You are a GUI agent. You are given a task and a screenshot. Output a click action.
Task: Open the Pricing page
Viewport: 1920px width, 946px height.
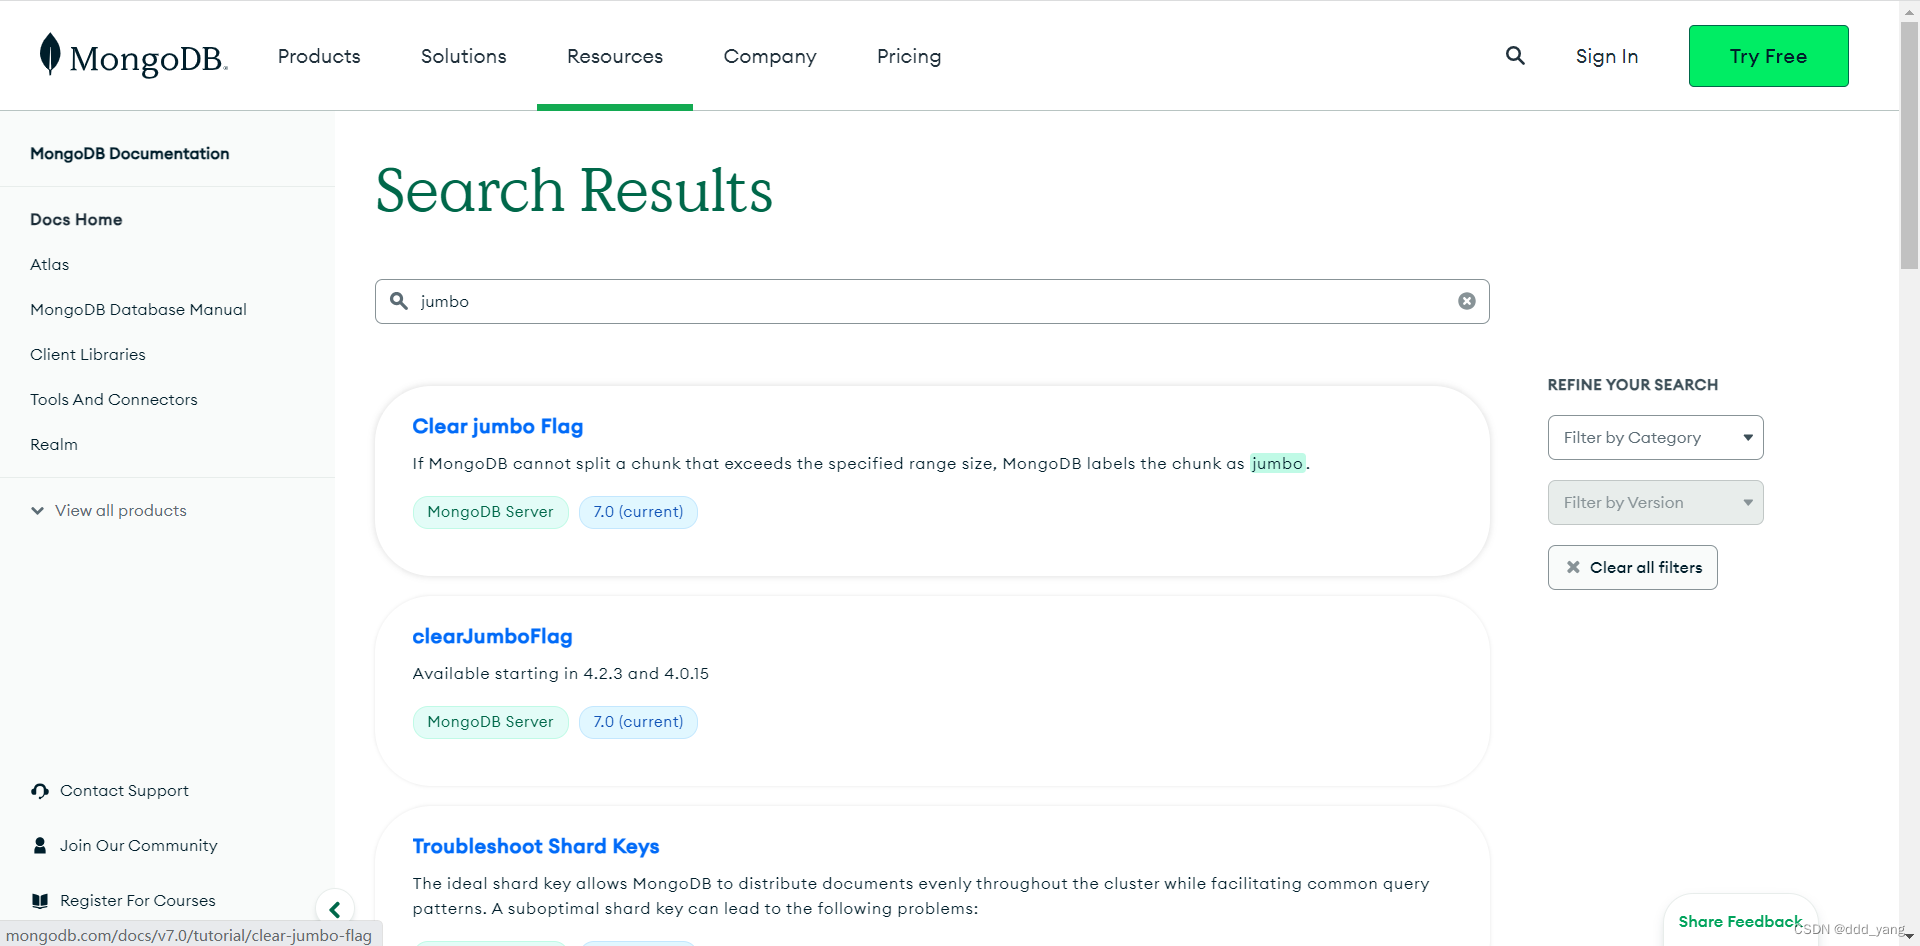point(908,56)
